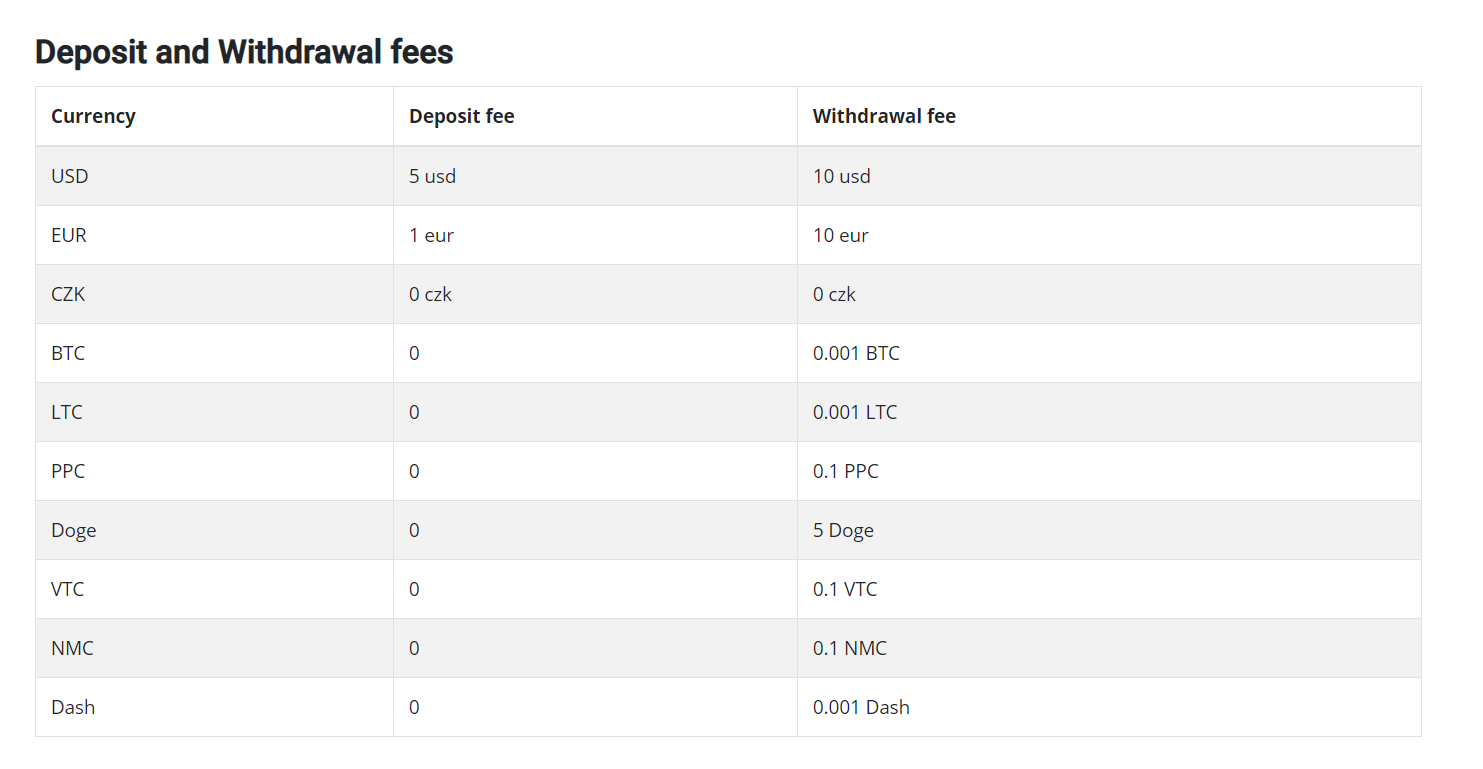Viewport: 1483px width, 769px height.
Task: Select the LTC currency cell
Action: (67, 412)
